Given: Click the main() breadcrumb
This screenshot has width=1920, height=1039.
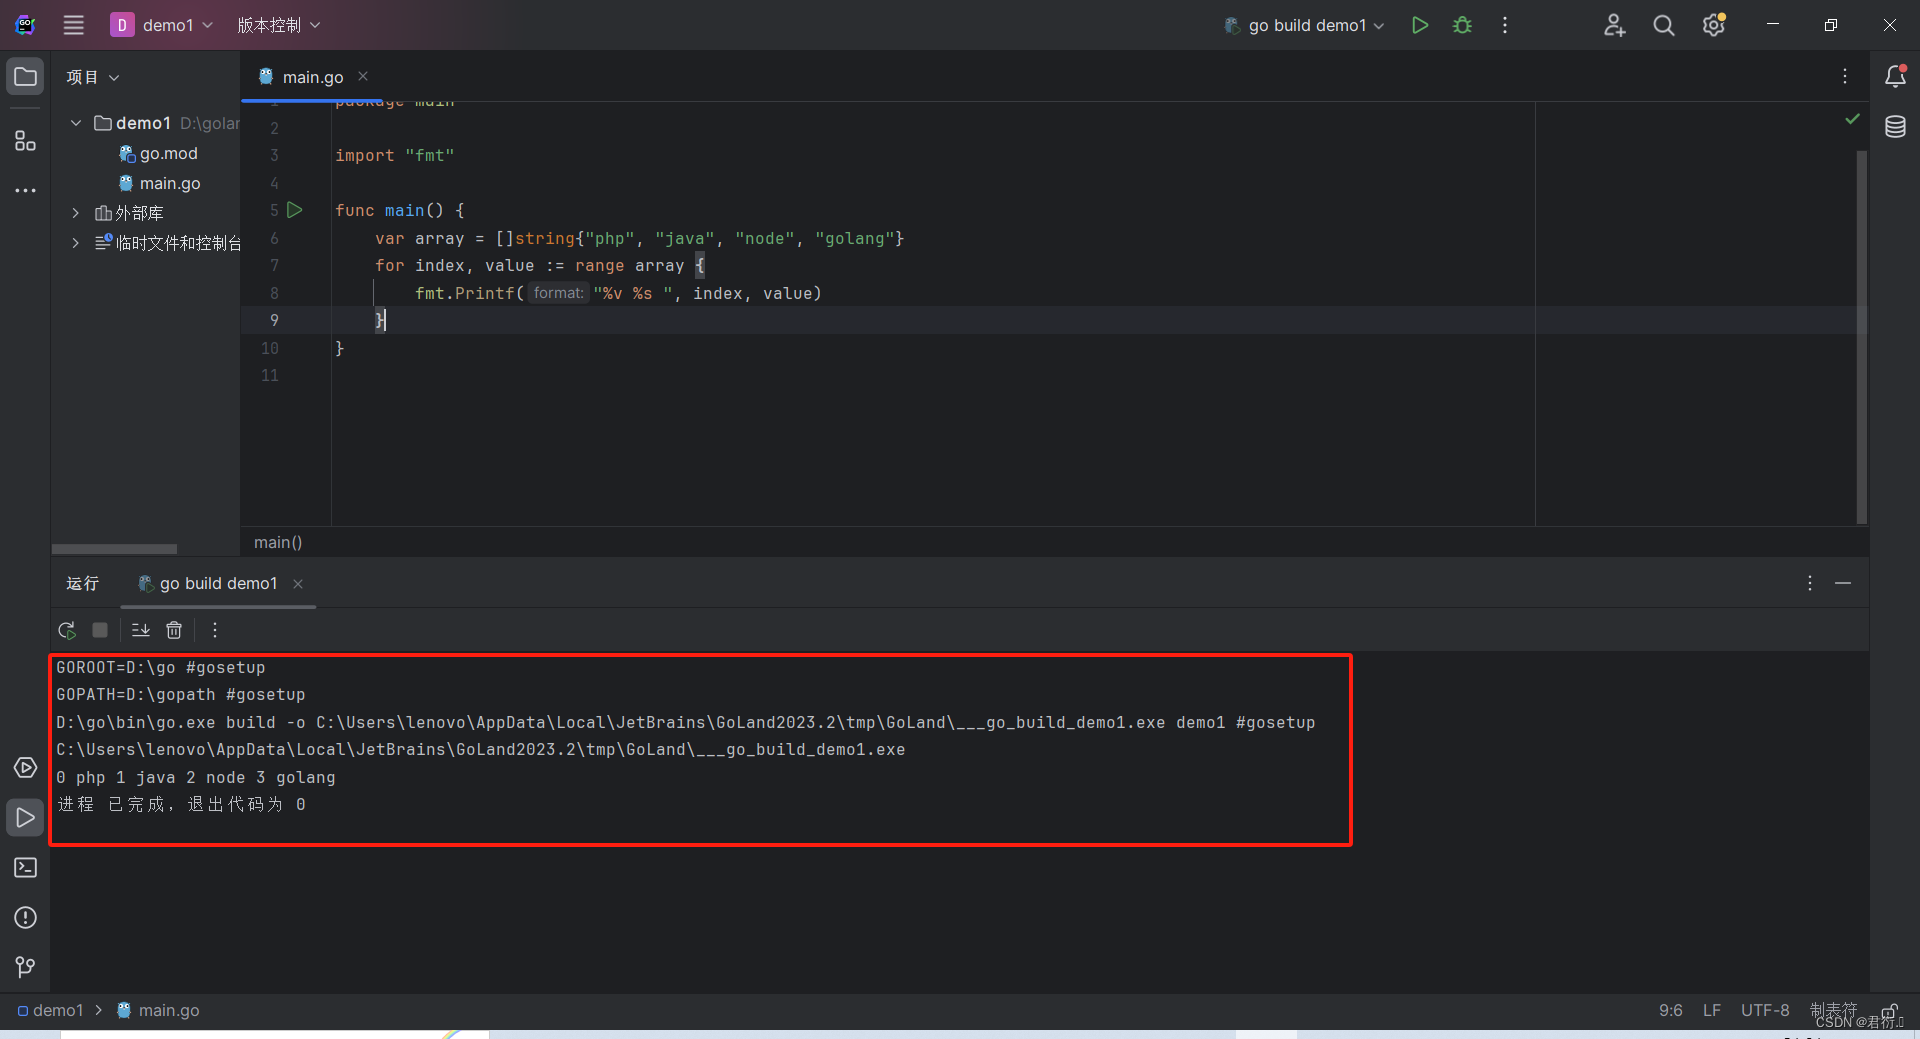Looking at the screenshot, I should [x=278, y=542].
